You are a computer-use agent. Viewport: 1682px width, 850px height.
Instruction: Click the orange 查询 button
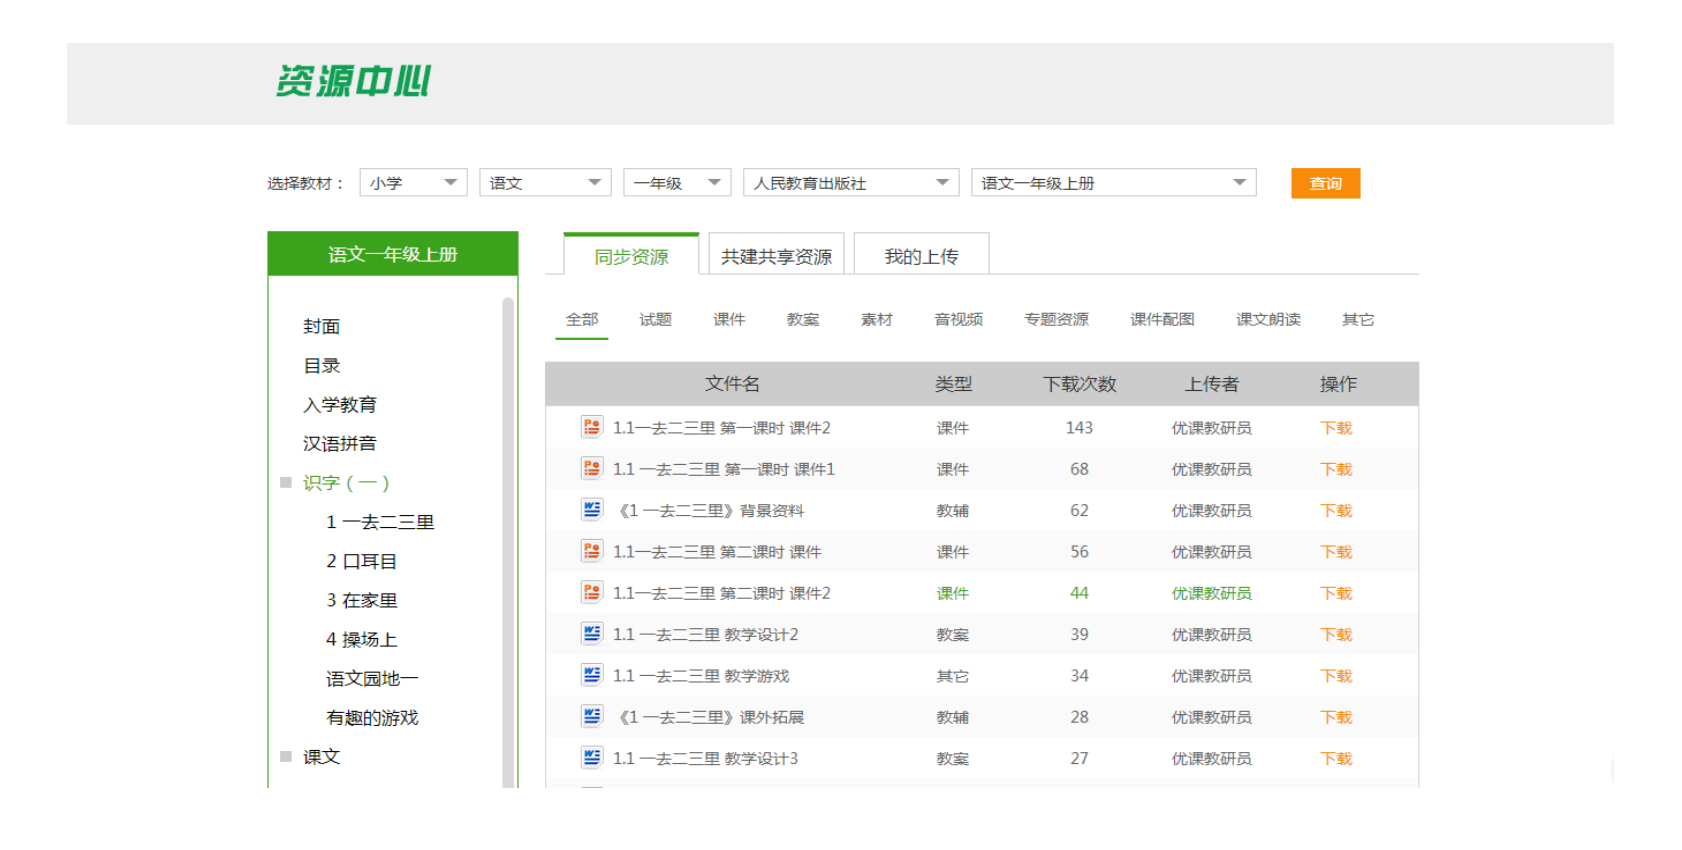(x=1325, y=183)
